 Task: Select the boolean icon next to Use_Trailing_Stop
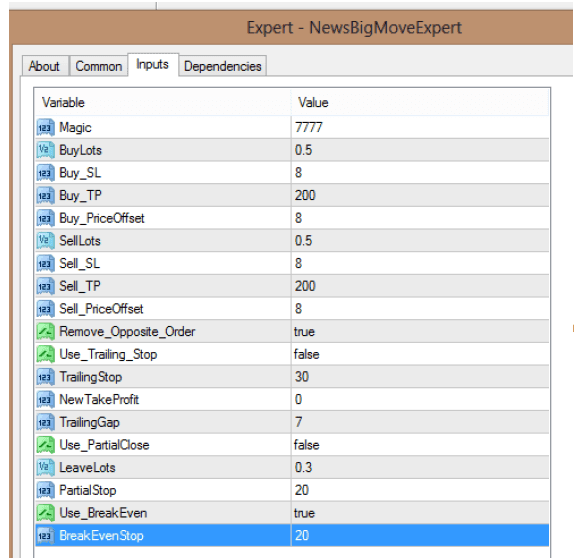(45, 354)
